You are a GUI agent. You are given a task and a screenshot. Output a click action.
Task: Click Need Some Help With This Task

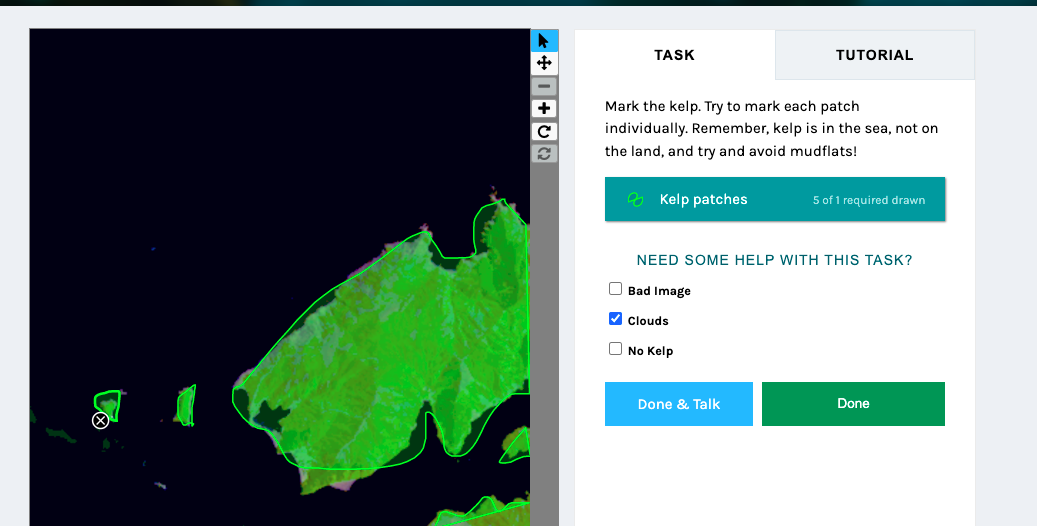pos(774,260)
